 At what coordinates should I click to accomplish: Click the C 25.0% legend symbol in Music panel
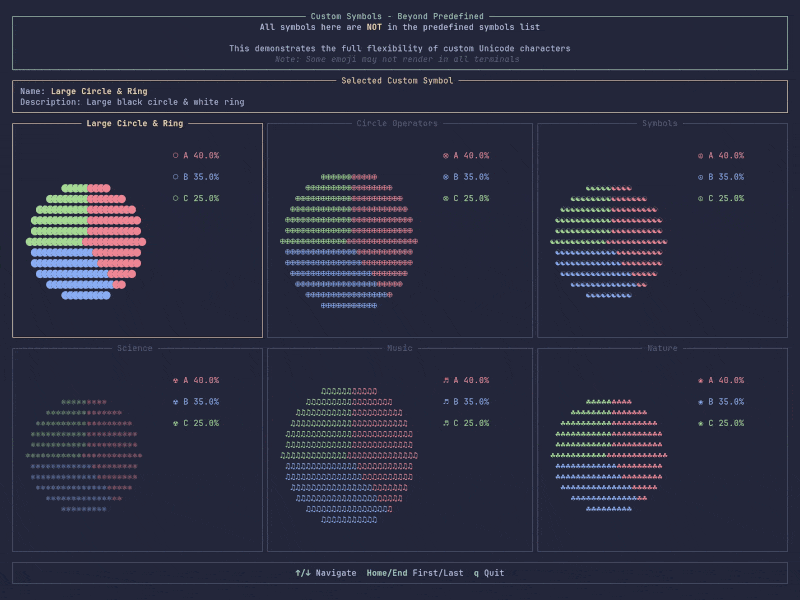point(446,424)
